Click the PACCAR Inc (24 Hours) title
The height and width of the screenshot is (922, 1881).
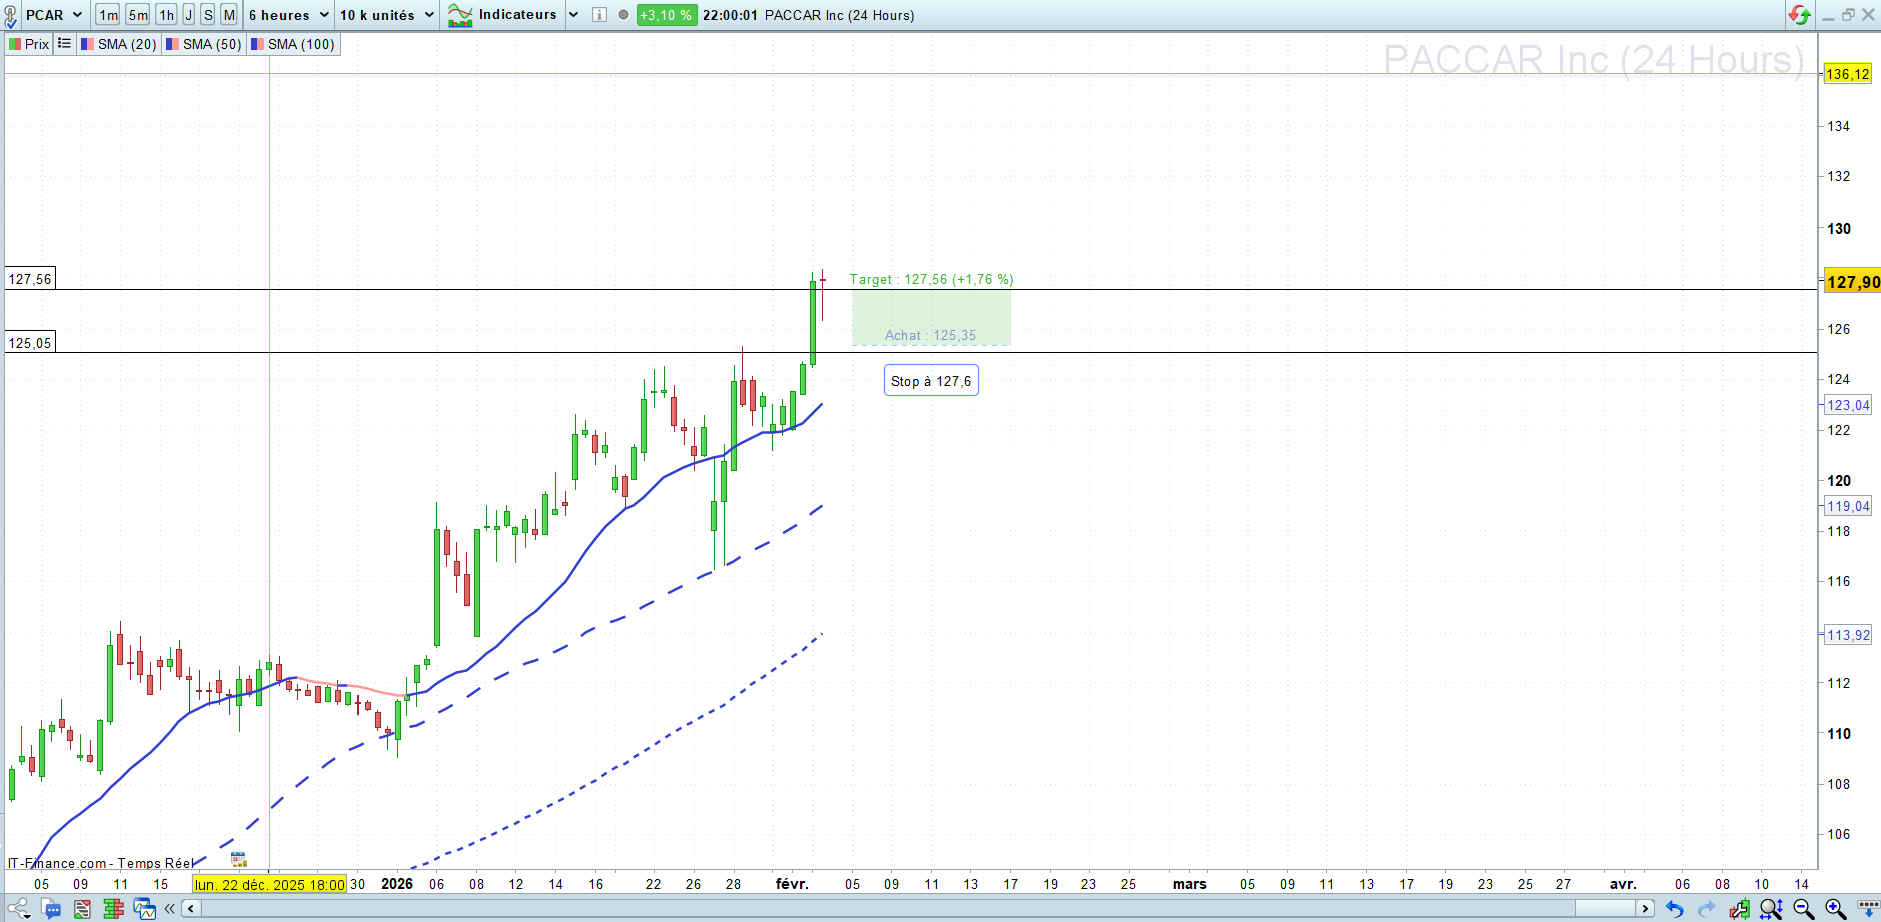pyautogui.click(x=839, y=15)
